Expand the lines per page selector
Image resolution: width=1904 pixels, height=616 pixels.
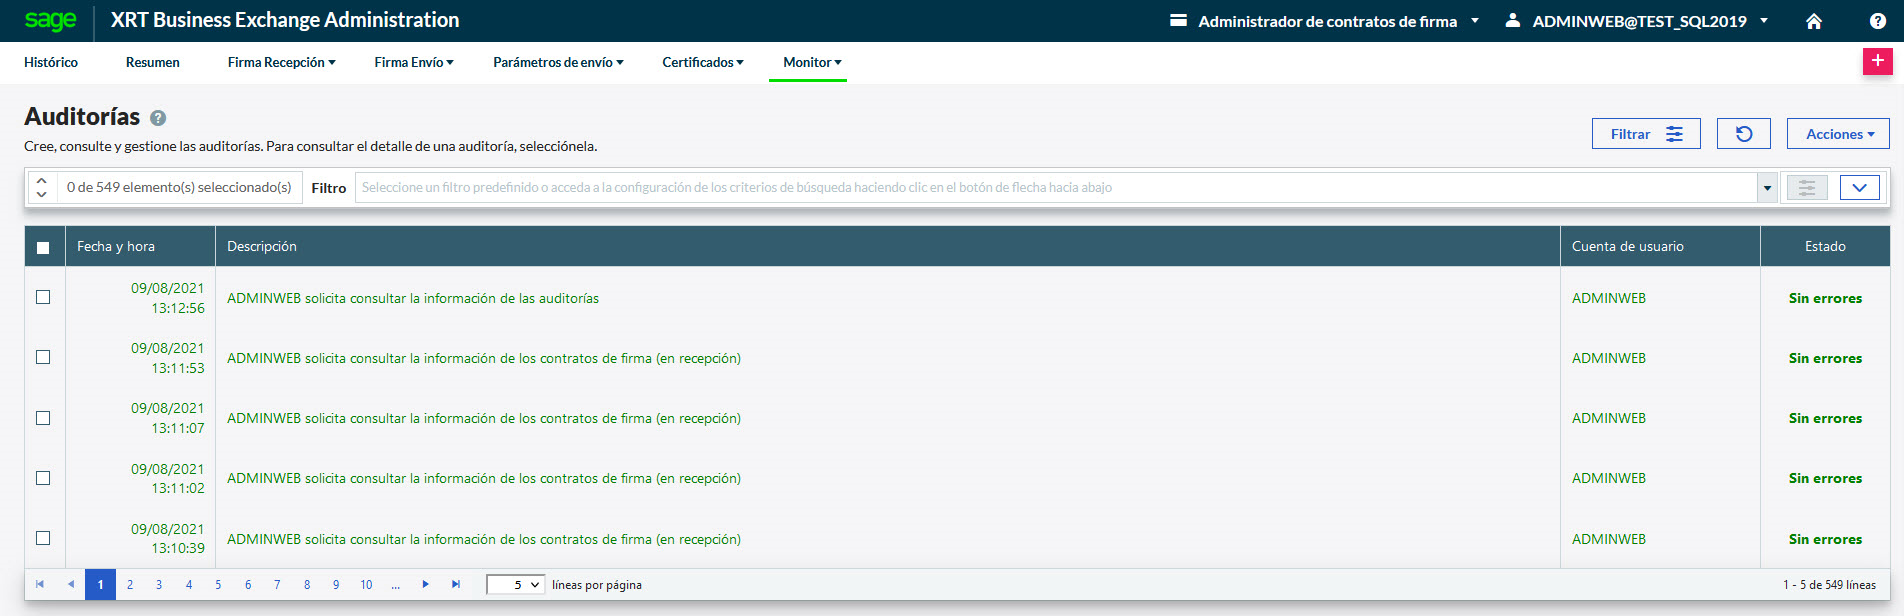click(x=516, y=585)
